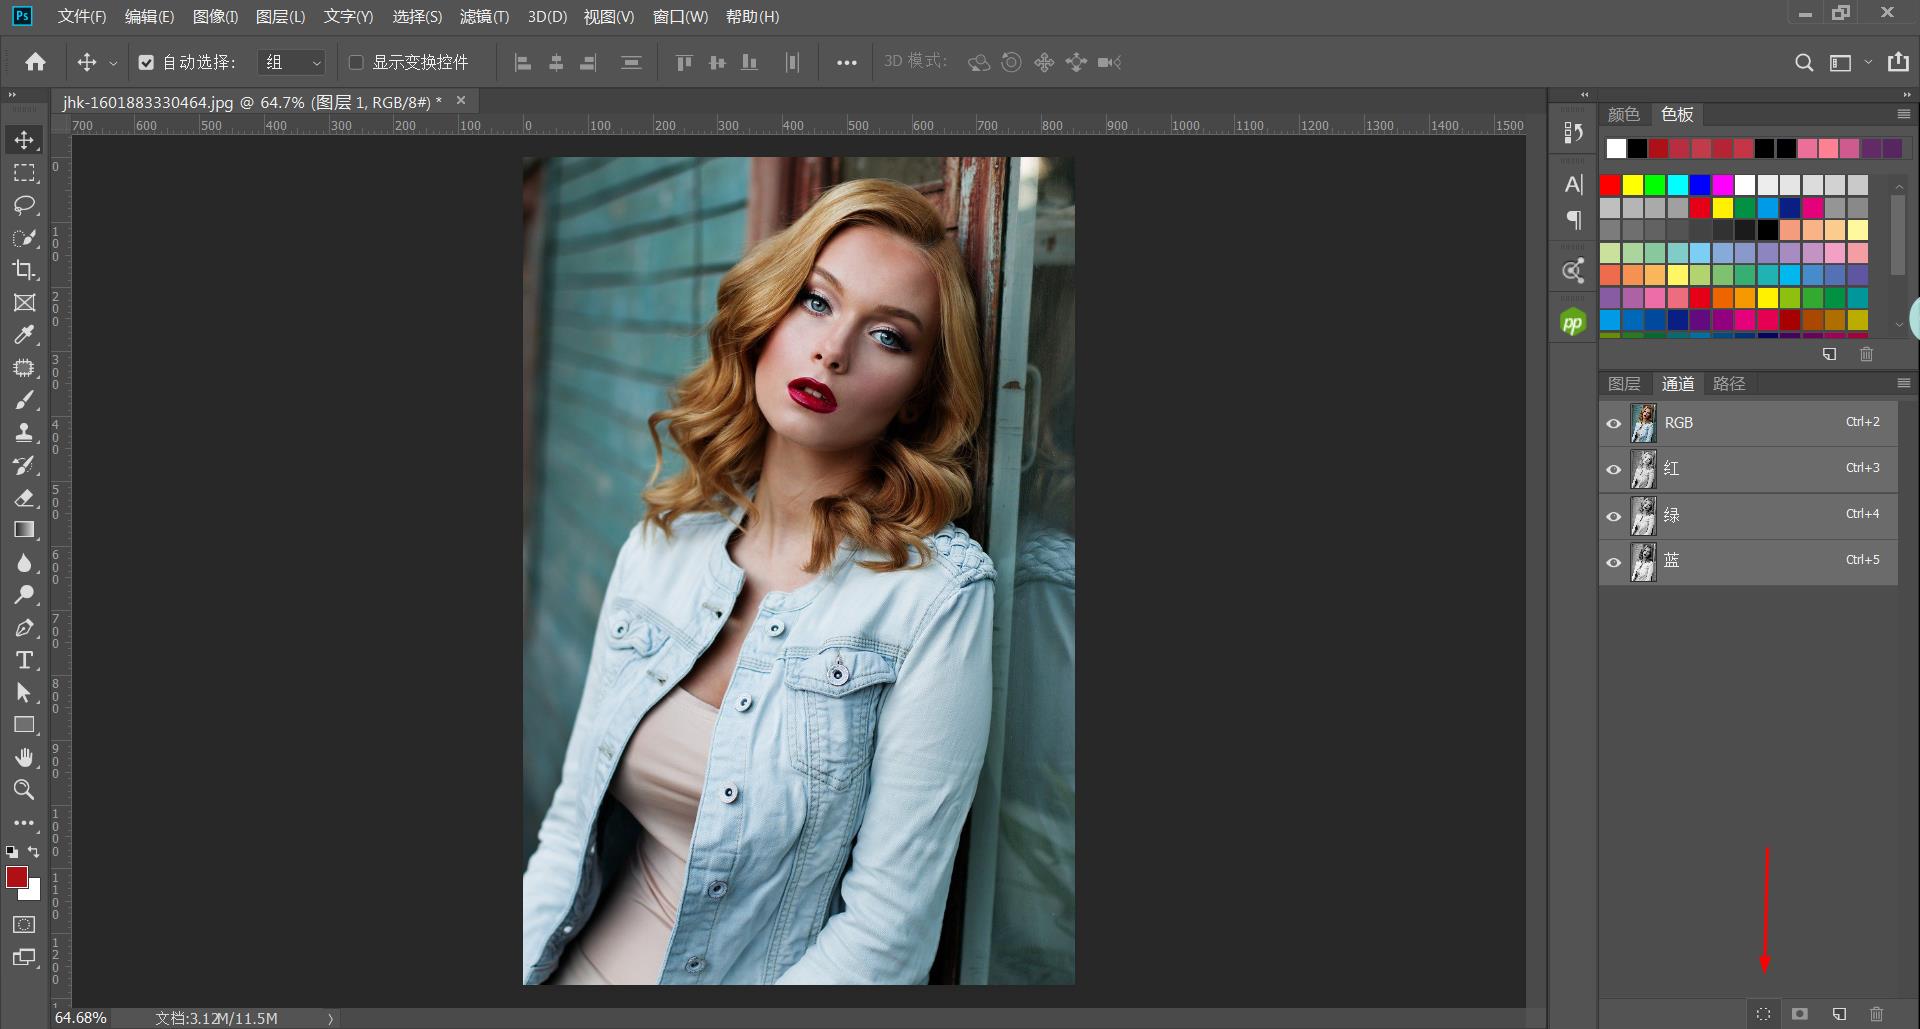The width and height of the screenshot is (1920, 1029).
Task: Select the Rectangle shape tool
Action: [24, 725]
